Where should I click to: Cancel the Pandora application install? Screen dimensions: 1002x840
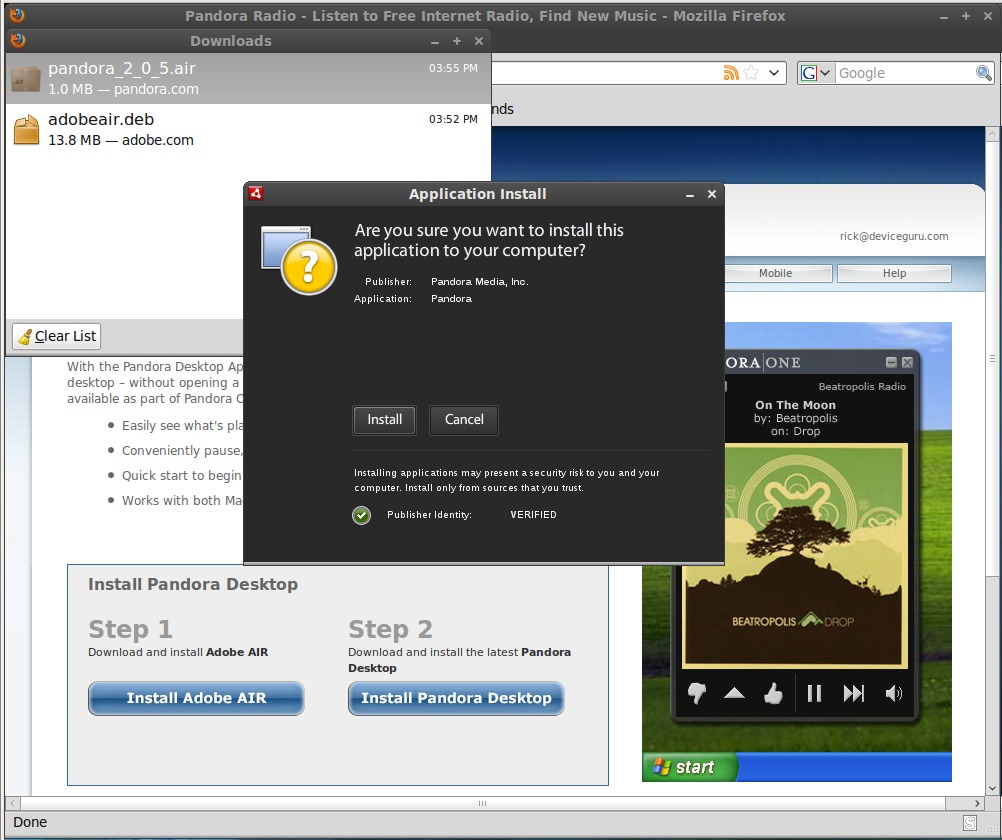(x=464, y=420)
